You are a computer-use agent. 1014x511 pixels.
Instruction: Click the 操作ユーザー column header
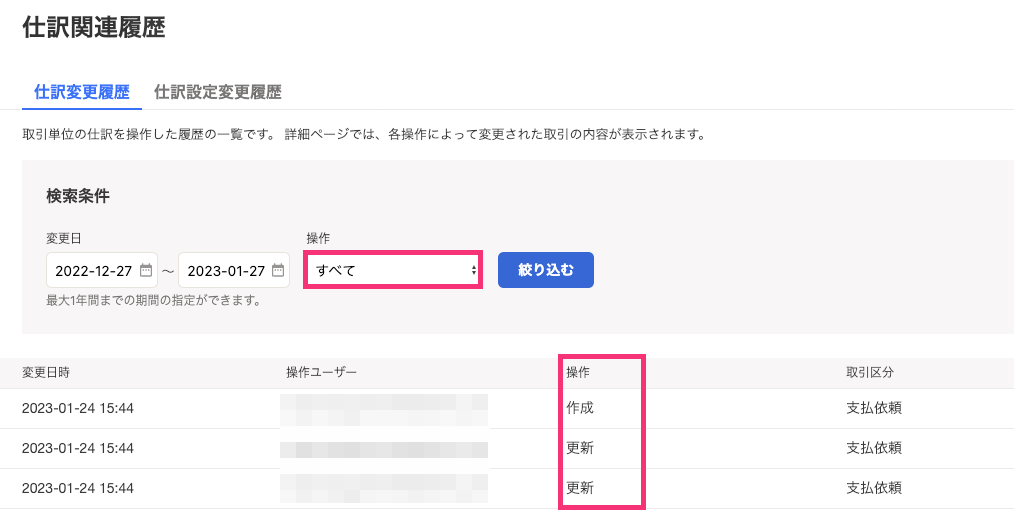click(x=321, y=373)
